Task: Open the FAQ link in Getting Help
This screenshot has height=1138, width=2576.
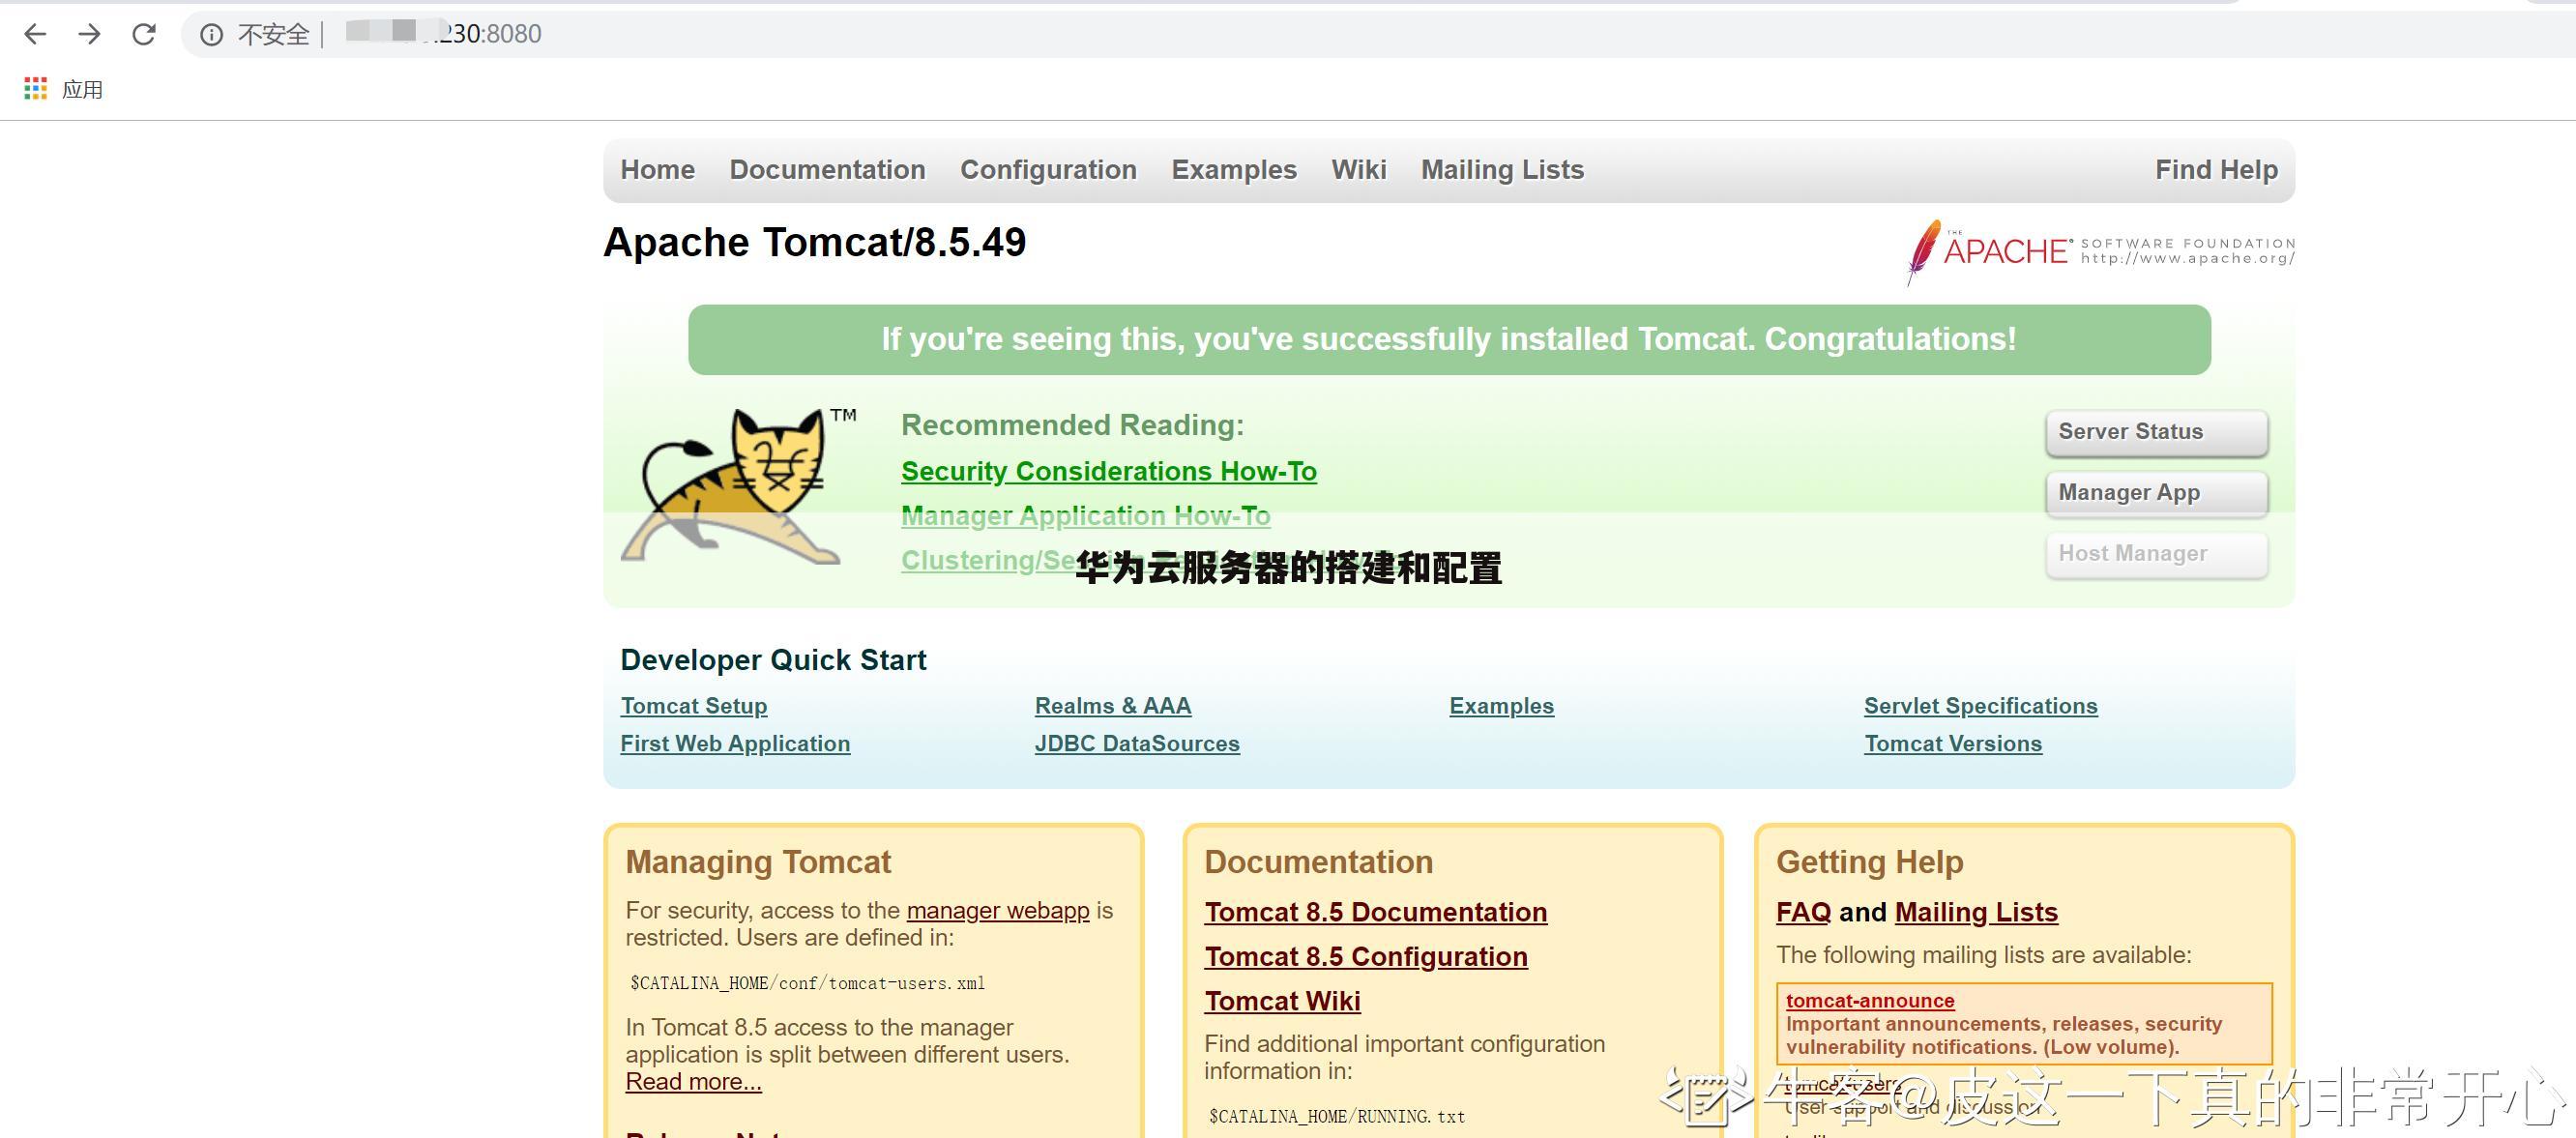Action: click(1803, 912)
